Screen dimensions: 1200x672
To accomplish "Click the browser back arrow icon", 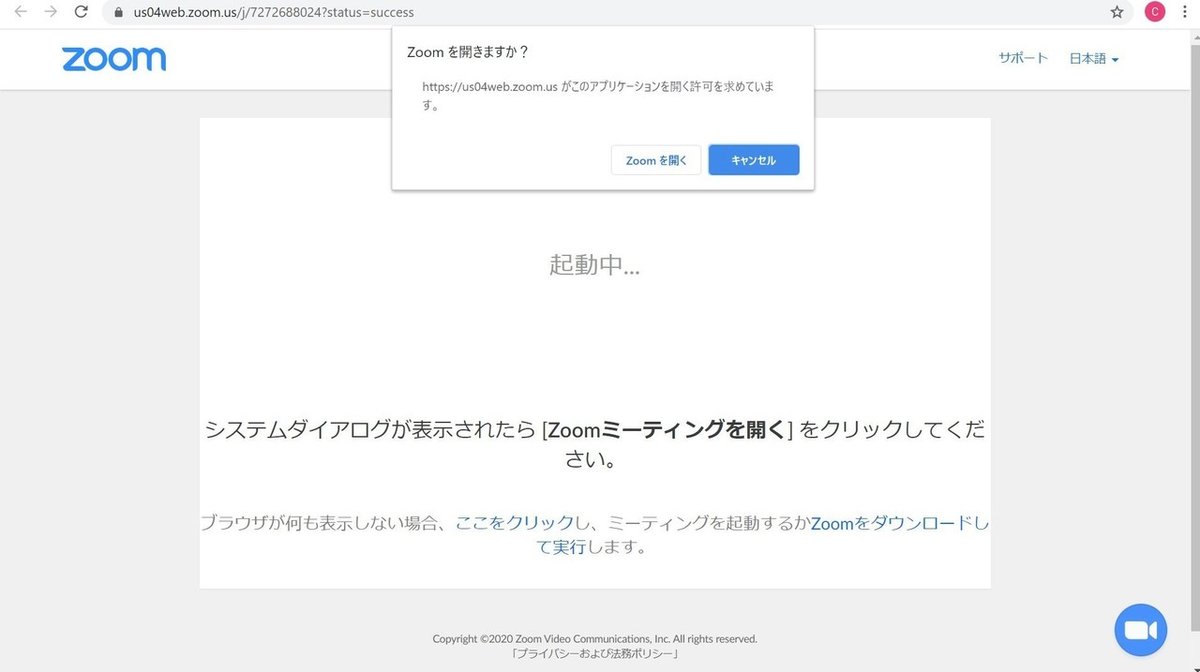I will [20, 13].
